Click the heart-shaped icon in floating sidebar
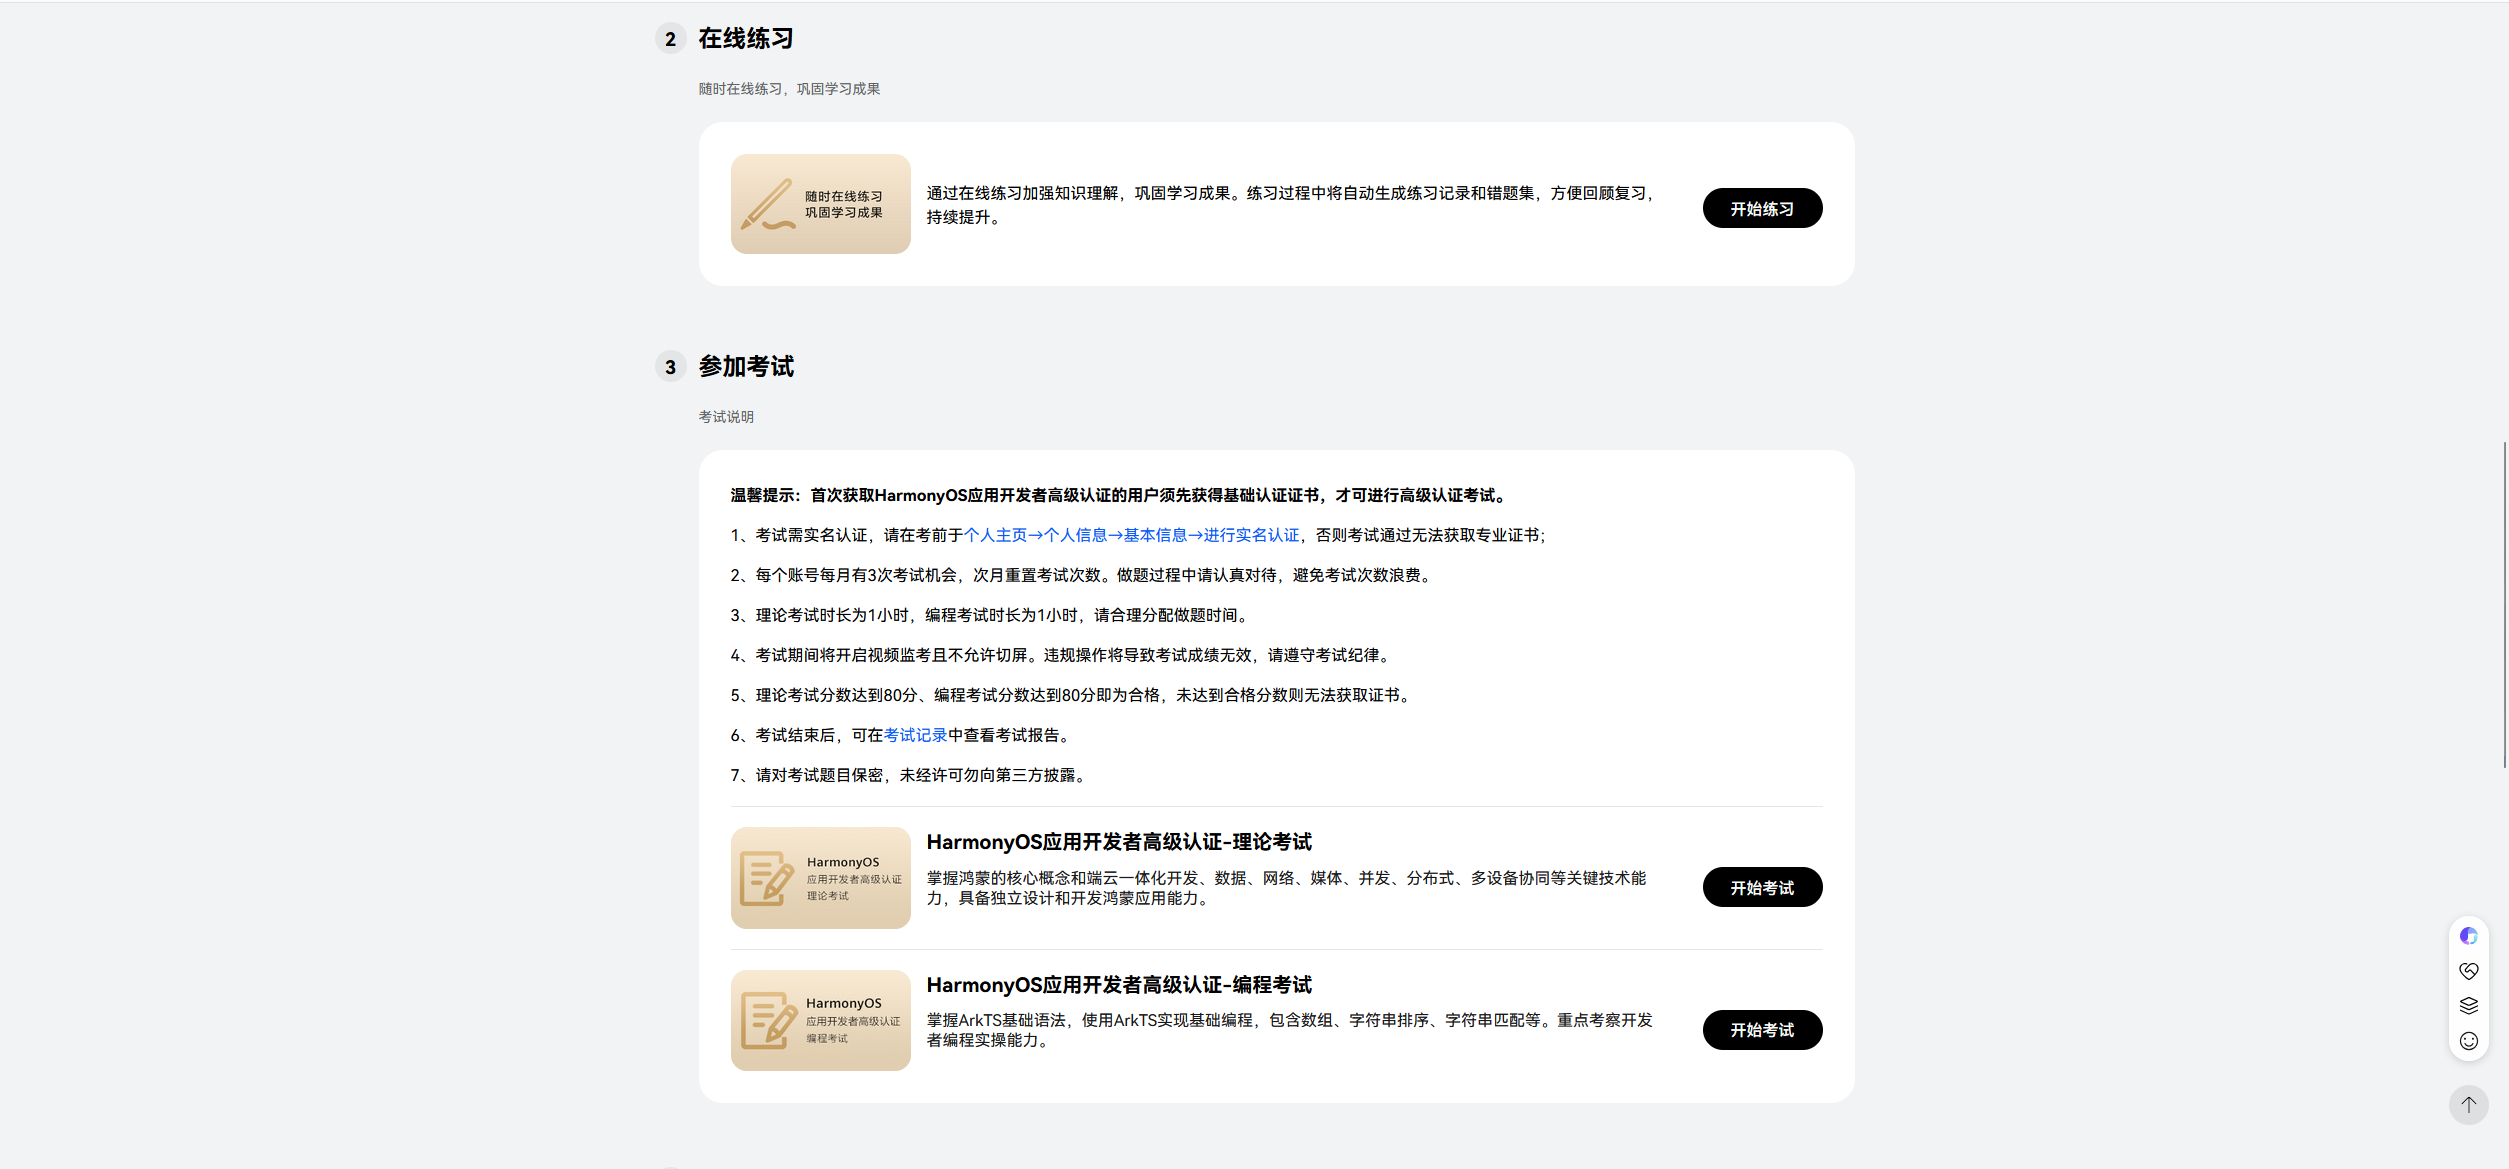Viewport: 2509px width, 1169px height. click(x=2468, y=971)
